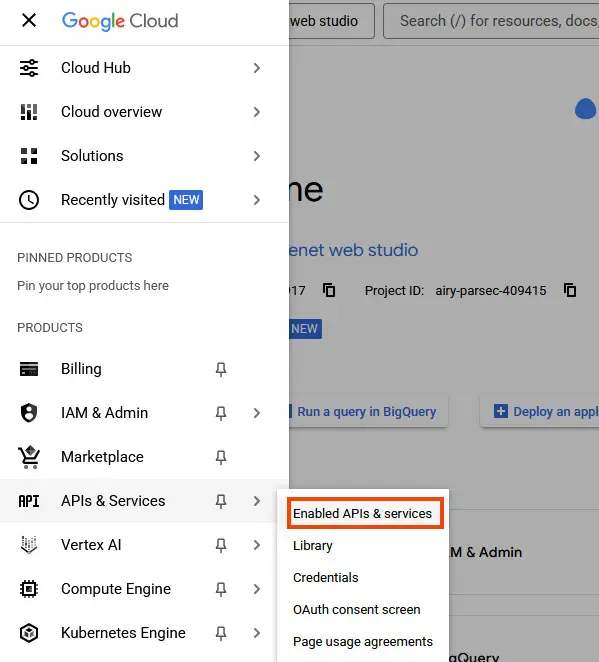
Task: Click the Kubernetes Engine hexagon icon
Action: 29,633
